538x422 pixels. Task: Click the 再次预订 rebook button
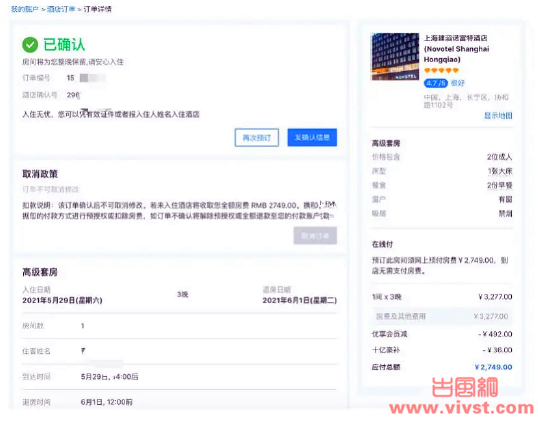tap(257, 138)
